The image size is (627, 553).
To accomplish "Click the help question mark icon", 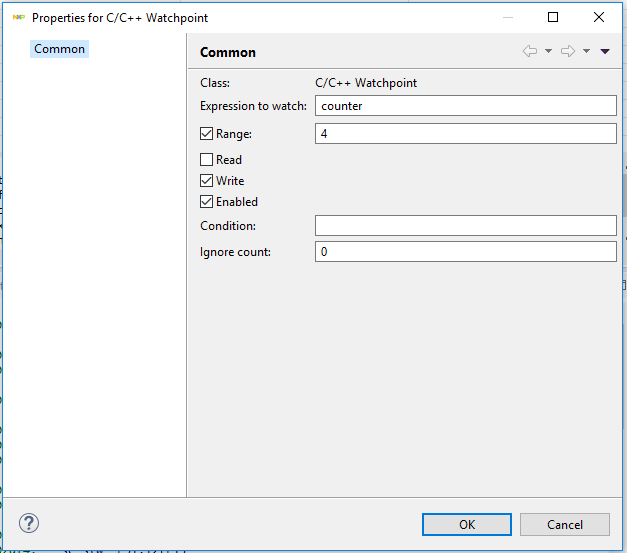I will coord(29,523).
